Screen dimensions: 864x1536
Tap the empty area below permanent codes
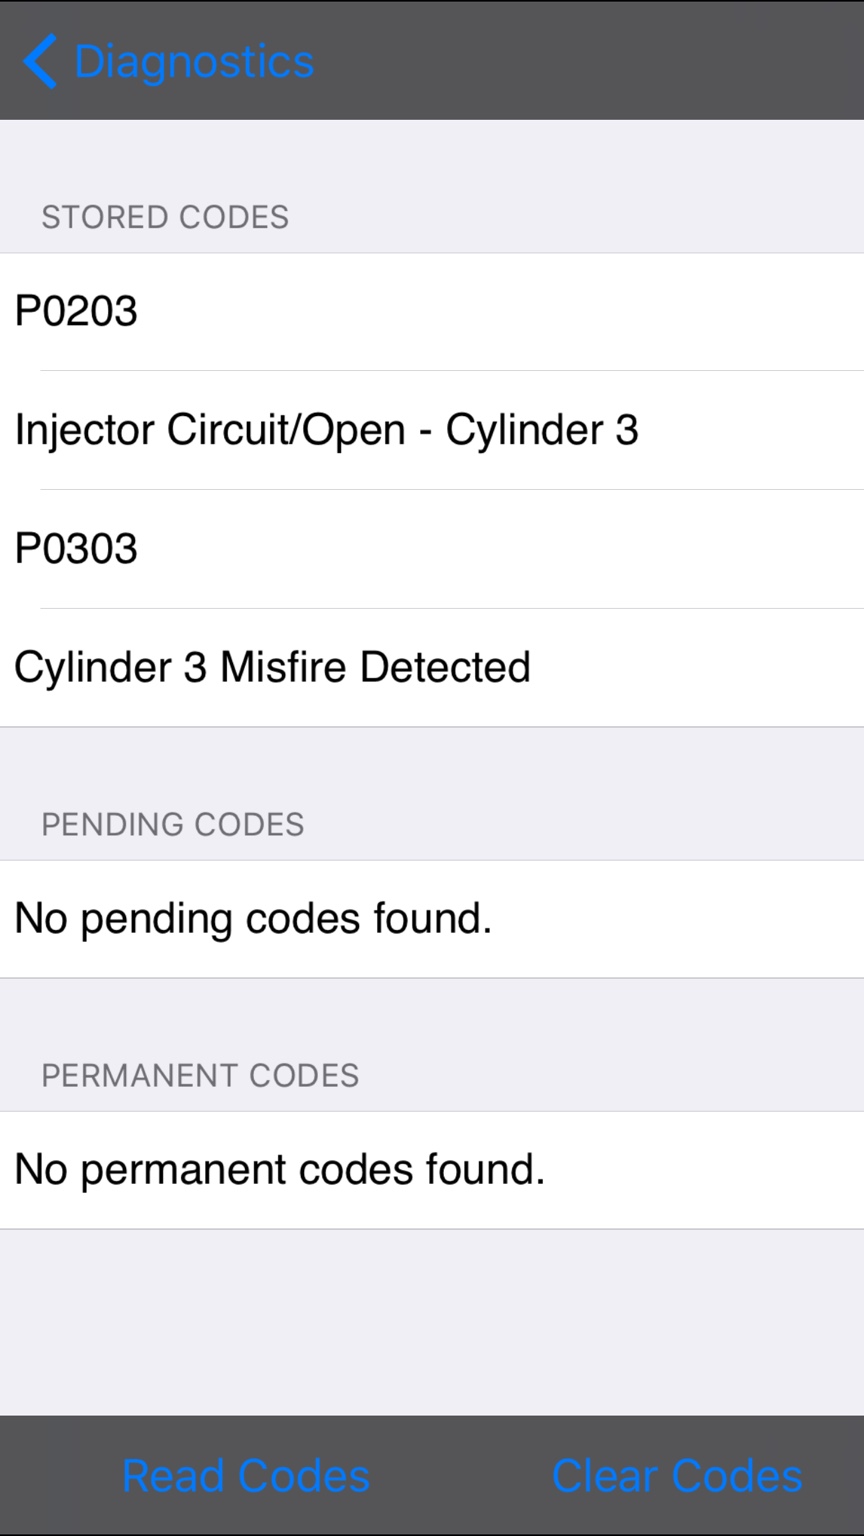pyautogui.click(x=432, y=1322)
